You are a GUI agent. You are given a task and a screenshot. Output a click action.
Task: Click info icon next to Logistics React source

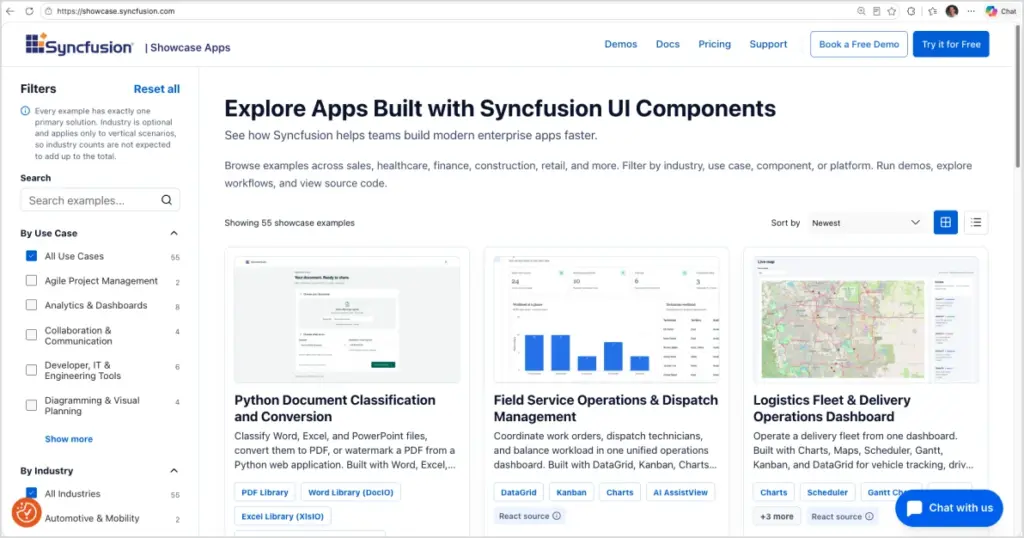click(869, 516)
